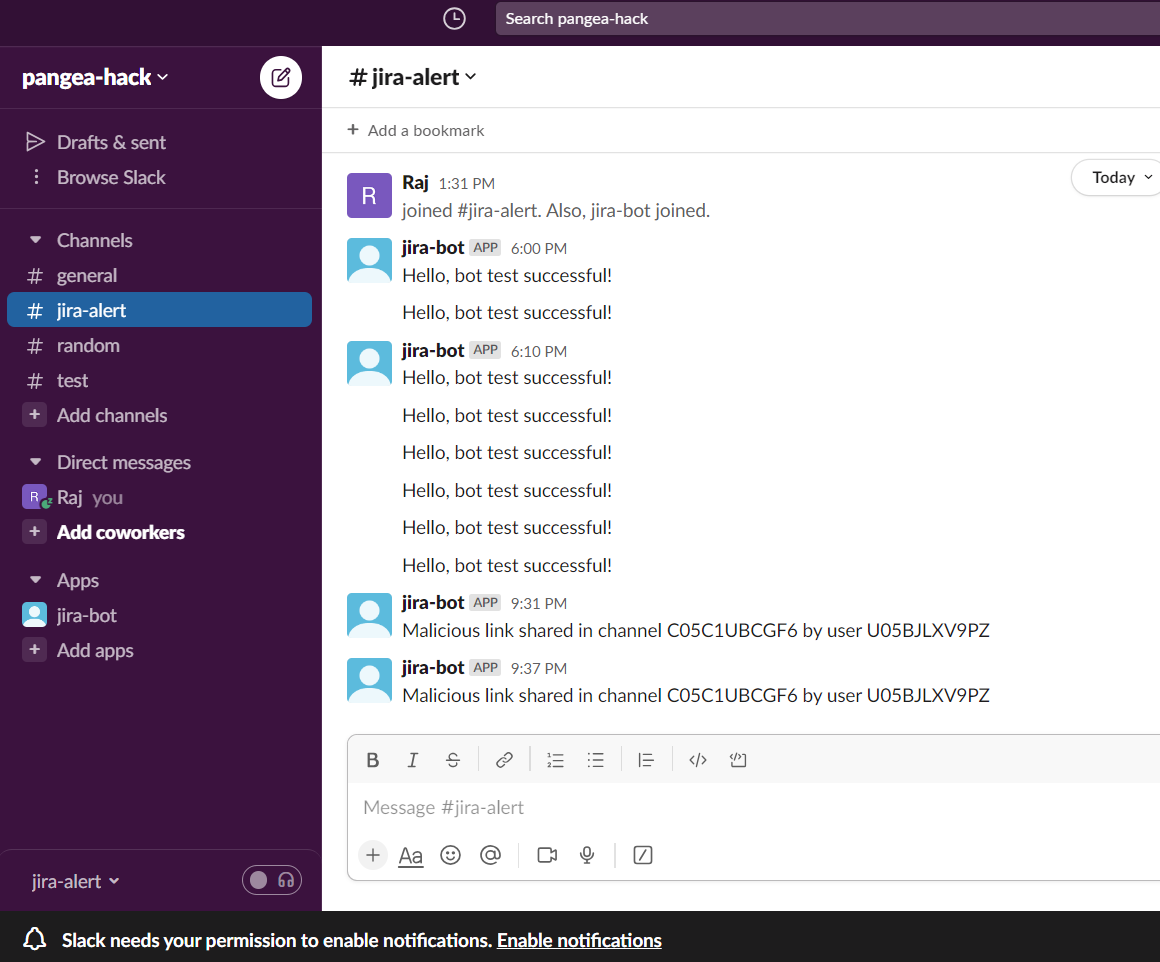1160x962 pixels.
Task: Insert a bulleted list
Action: click(x=596, y=760)
